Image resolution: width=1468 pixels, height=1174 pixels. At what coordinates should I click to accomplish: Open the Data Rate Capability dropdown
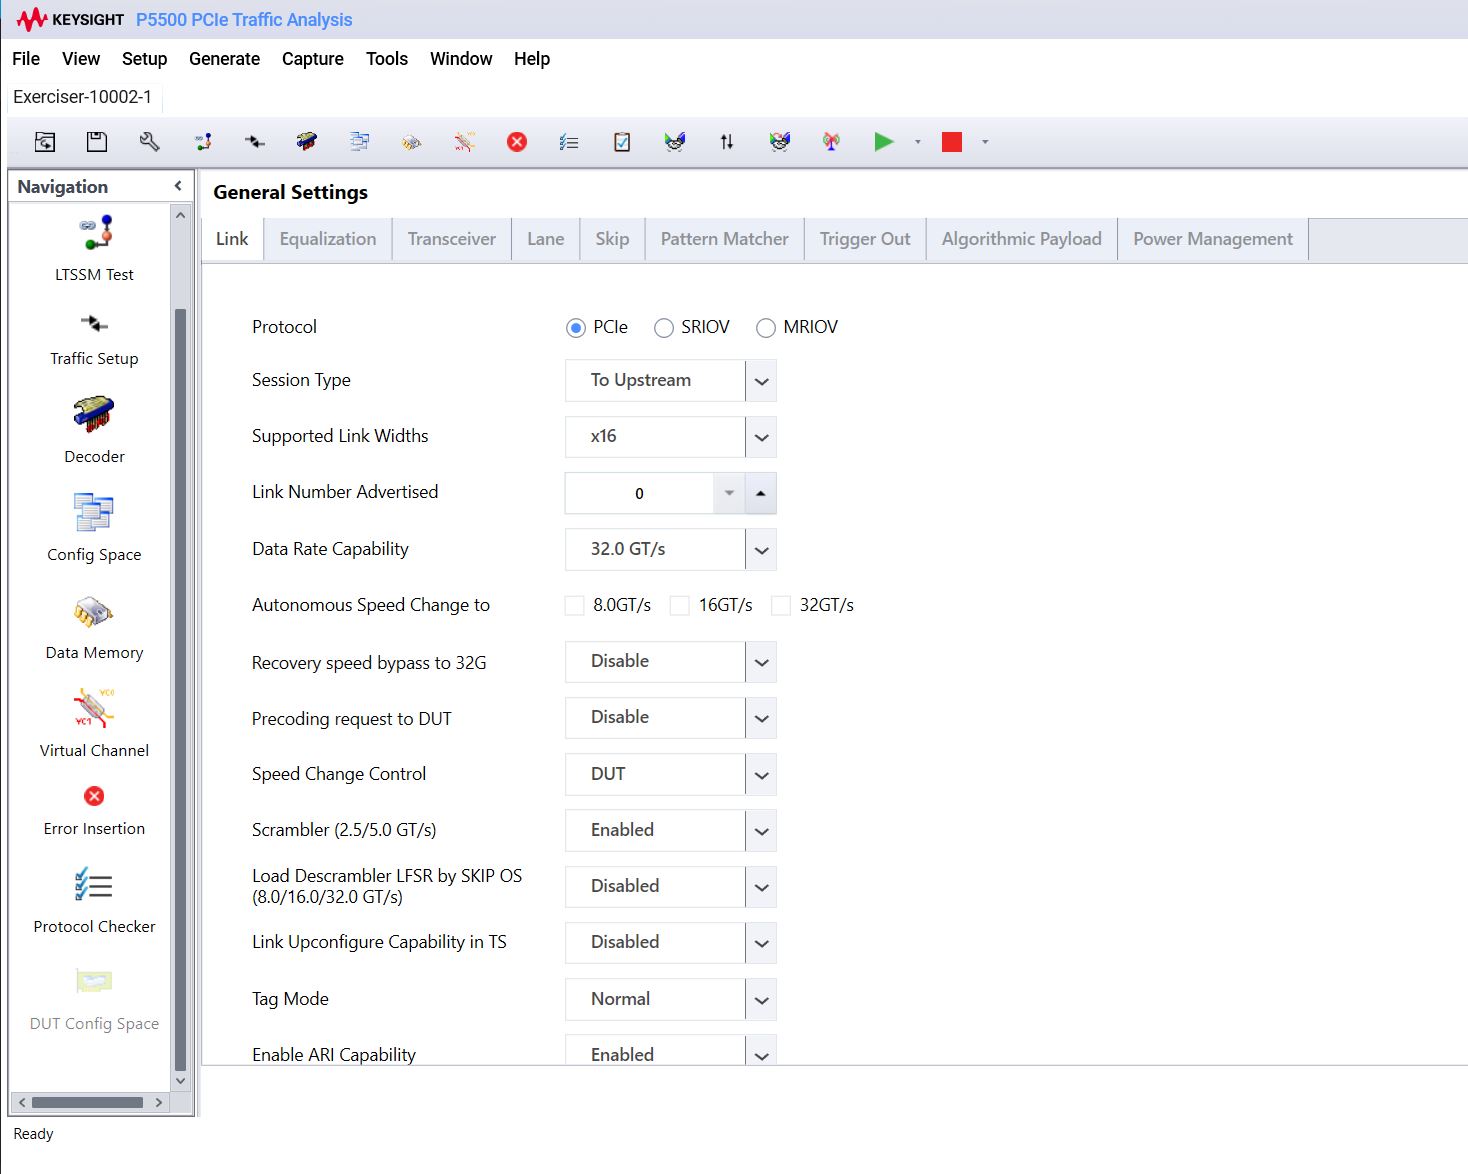(671, 550)
